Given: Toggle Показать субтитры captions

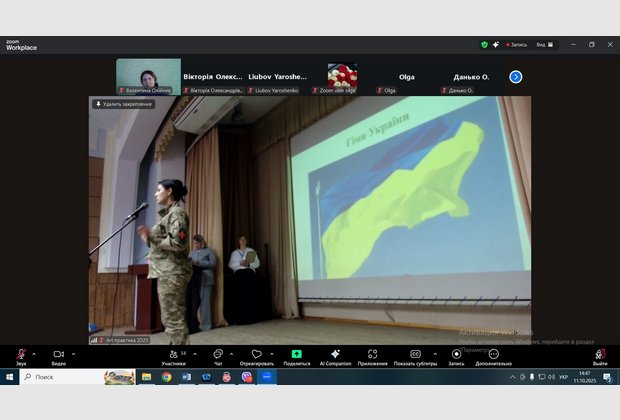Looking at the screenshot, I should point(415,354).
